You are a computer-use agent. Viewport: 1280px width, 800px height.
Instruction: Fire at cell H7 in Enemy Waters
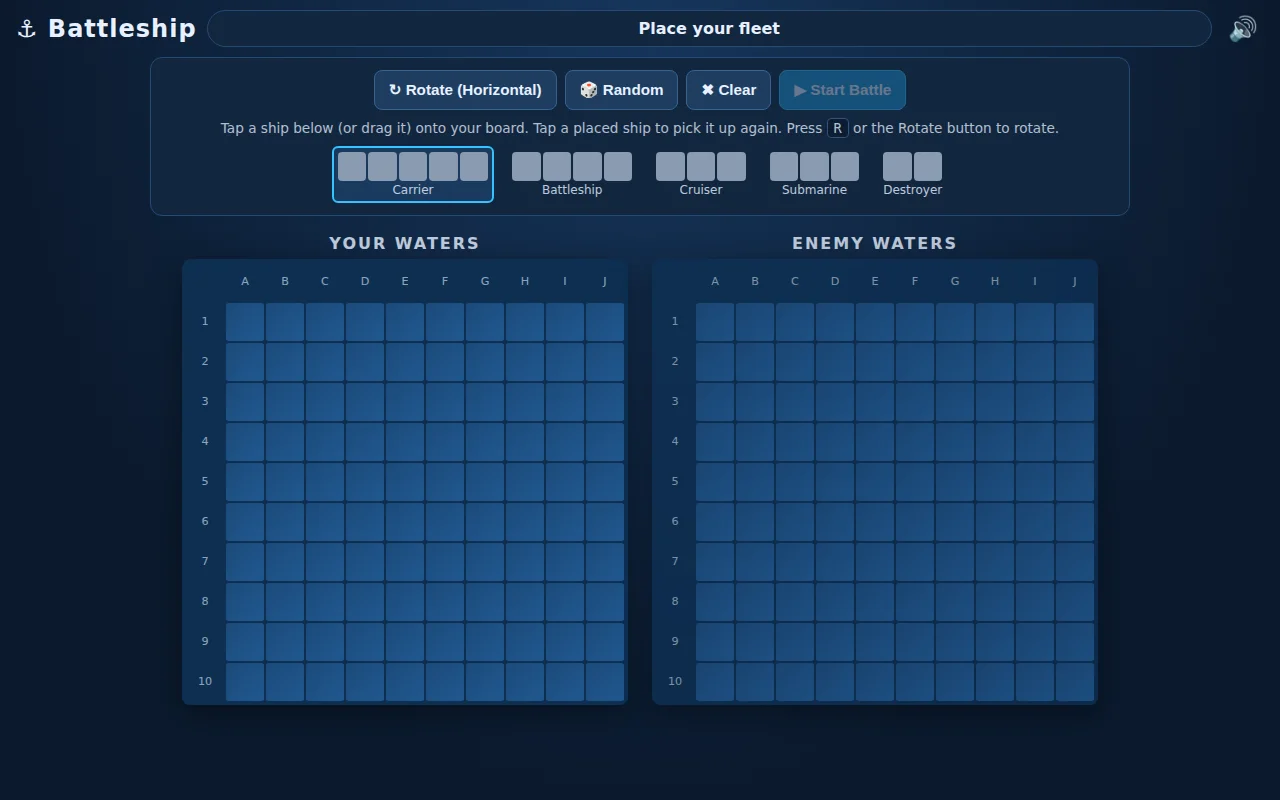(995, 562)
